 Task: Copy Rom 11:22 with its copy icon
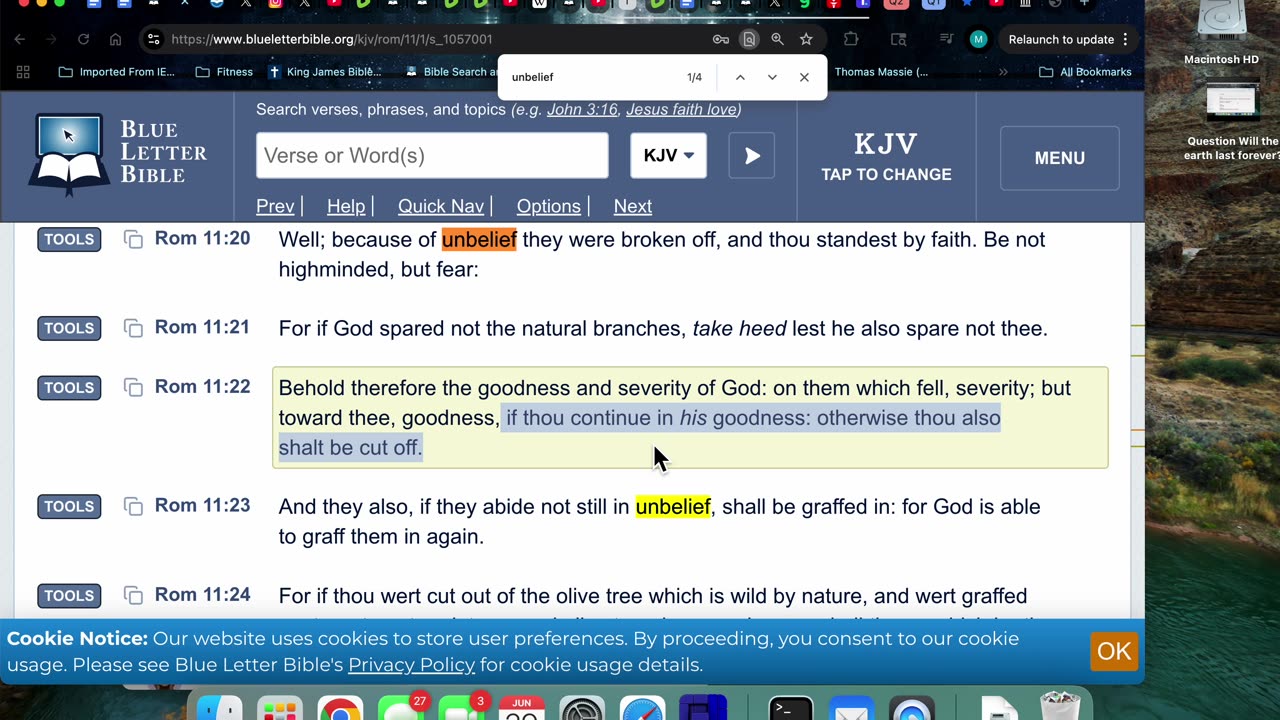[133, 388]
